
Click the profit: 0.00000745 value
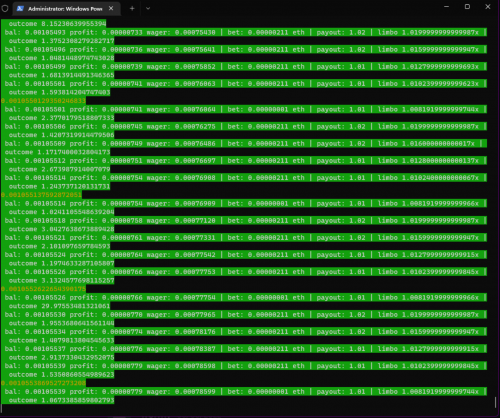click(106, 126)
